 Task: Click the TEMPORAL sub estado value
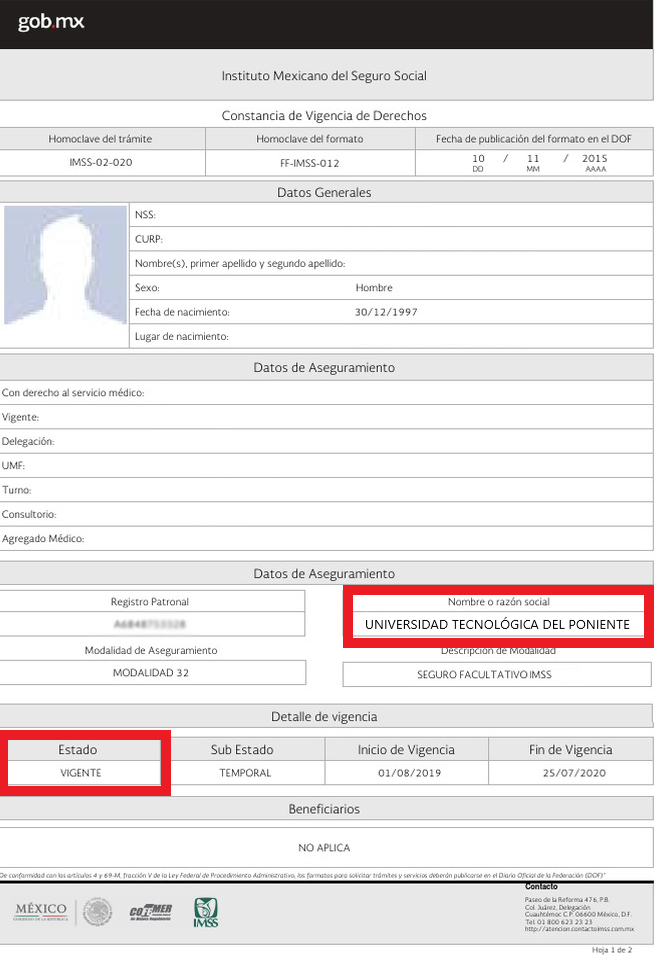(244, 773)
